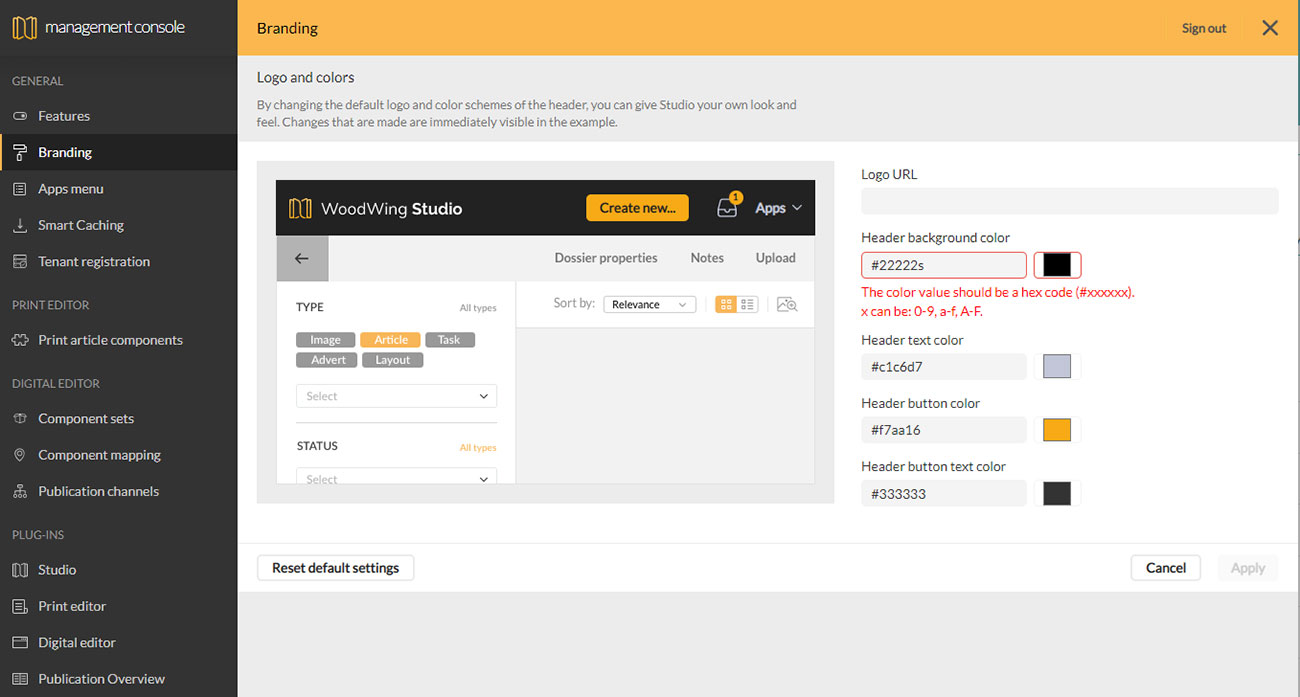Open Header button text color swatch
The width and height of the screenshot is (1300, 697).
[1057, 493]
